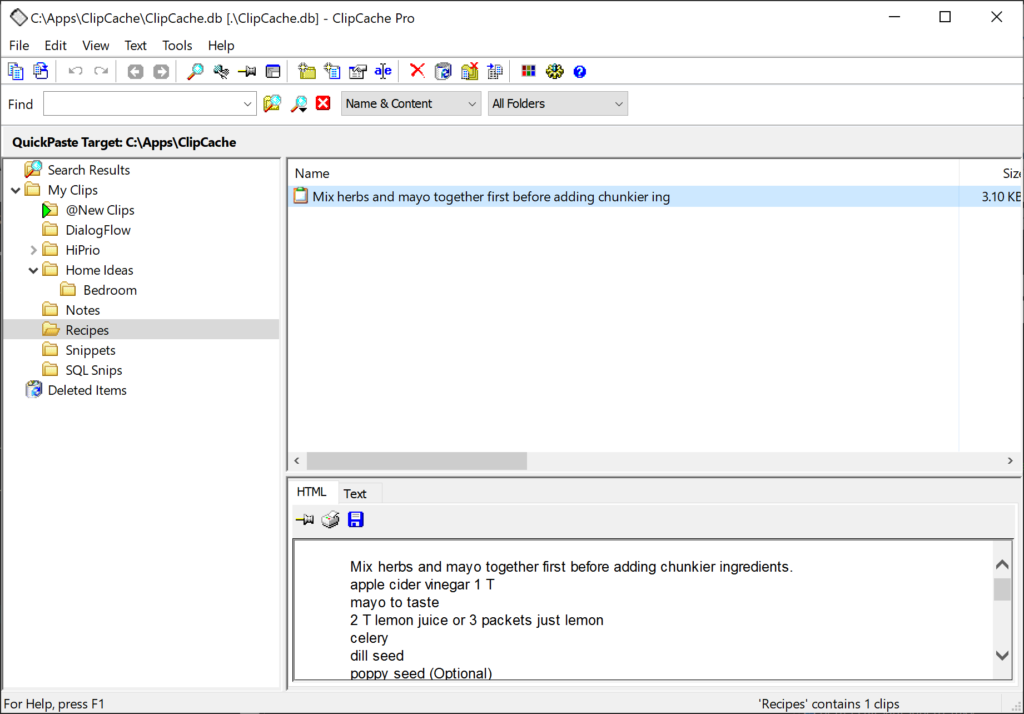Image resolution: width=1024 pixels, height=714 pixels.
Task: Click the copy clip icon in toolbar
Action: tap(16, 71)
